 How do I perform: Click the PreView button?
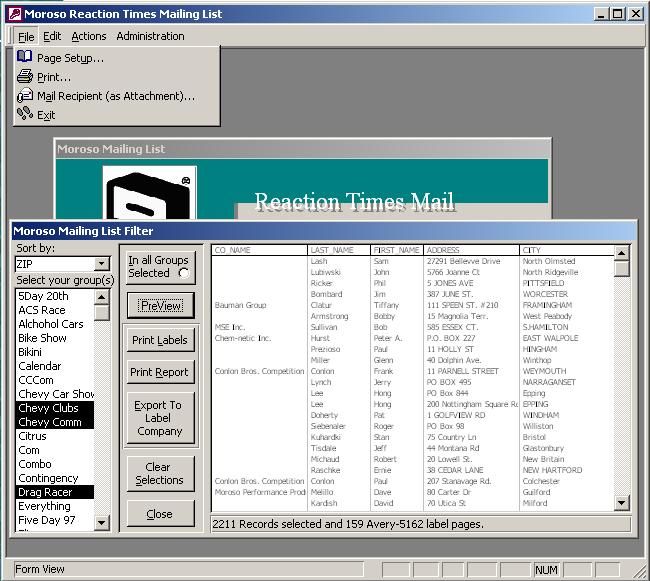[160, 306]
